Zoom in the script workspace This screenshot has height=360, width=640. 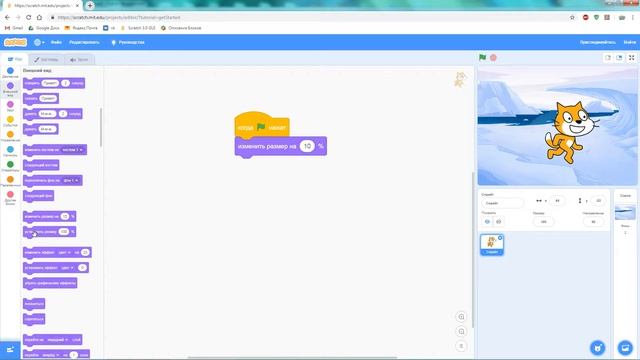461,317
